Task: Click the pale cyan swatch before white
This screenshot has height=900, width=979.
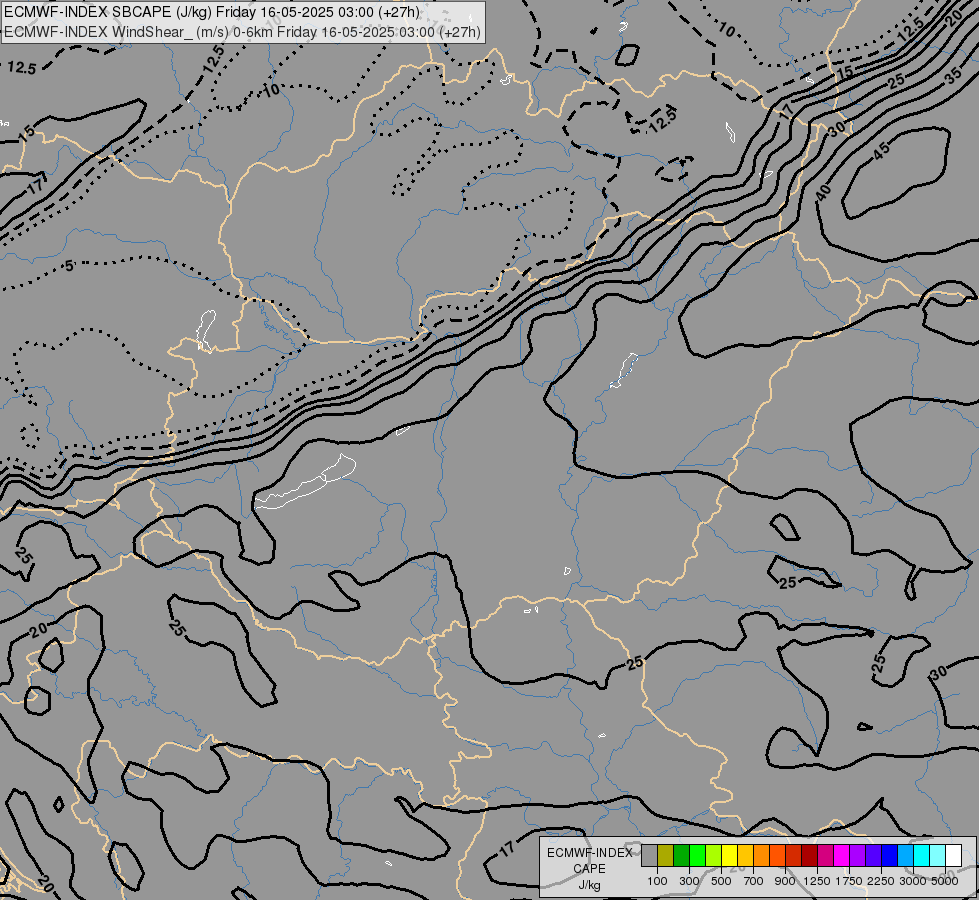Action: 938,855
